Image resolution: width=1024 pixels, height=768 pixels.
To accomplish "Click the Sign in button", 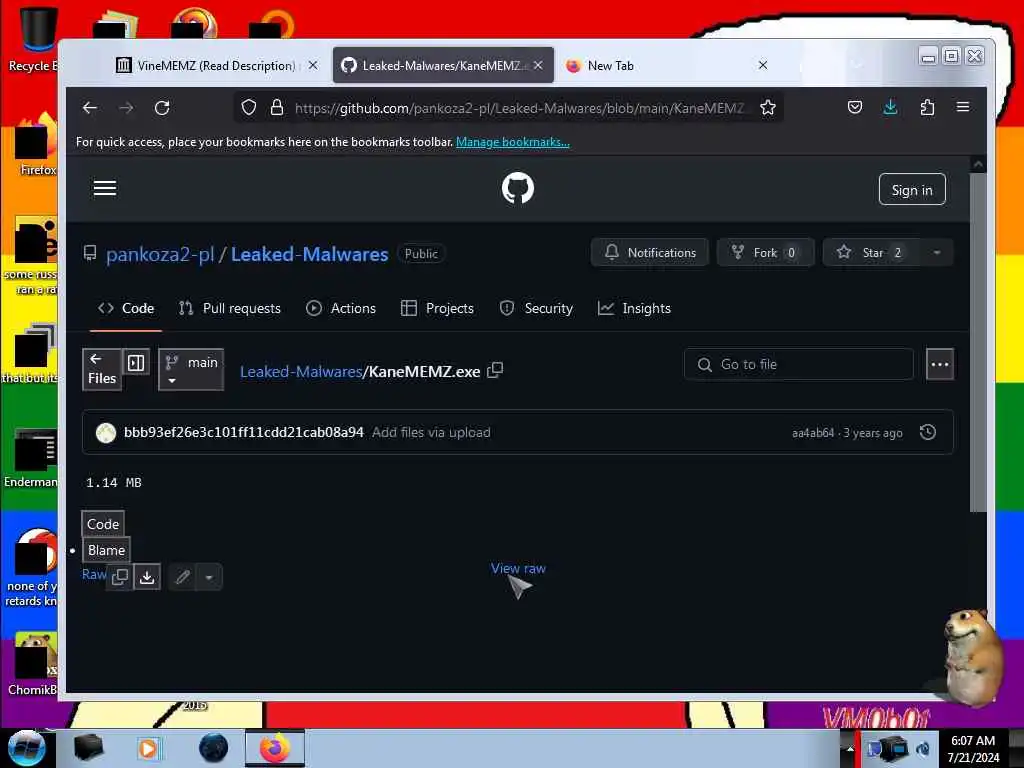I will pos(912,189).
